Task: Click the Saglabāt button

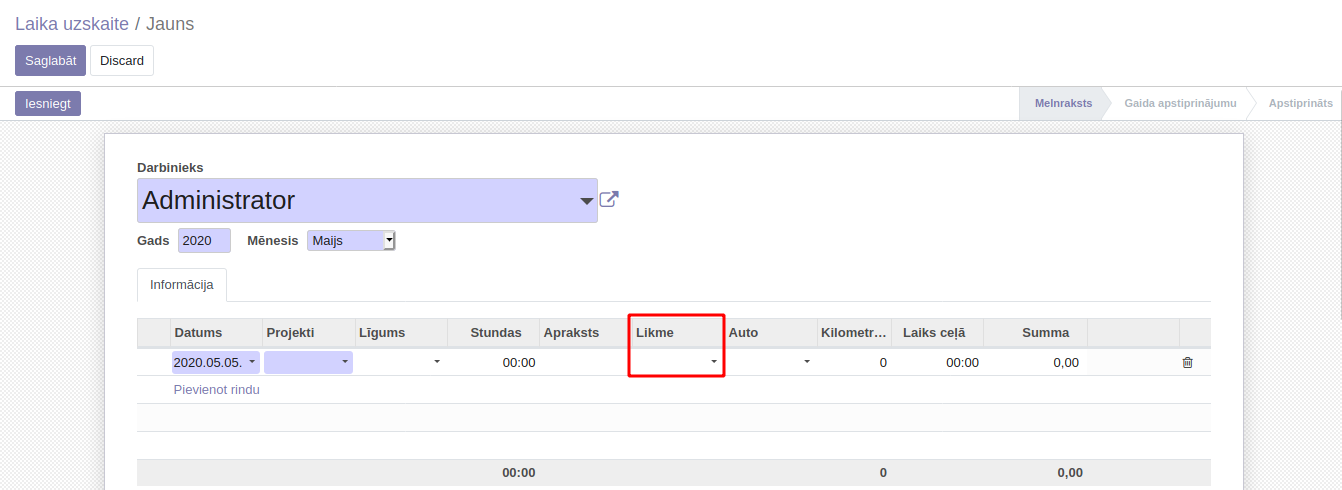Action: (x=50, y=60)
